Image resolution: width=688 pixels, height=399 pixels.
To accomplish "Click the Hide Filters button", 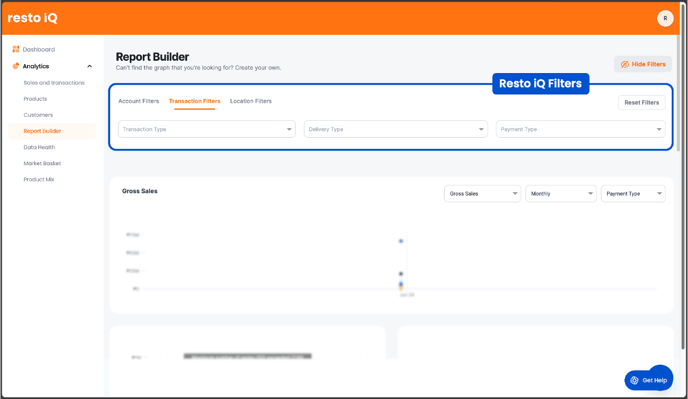I will (643, 64).
